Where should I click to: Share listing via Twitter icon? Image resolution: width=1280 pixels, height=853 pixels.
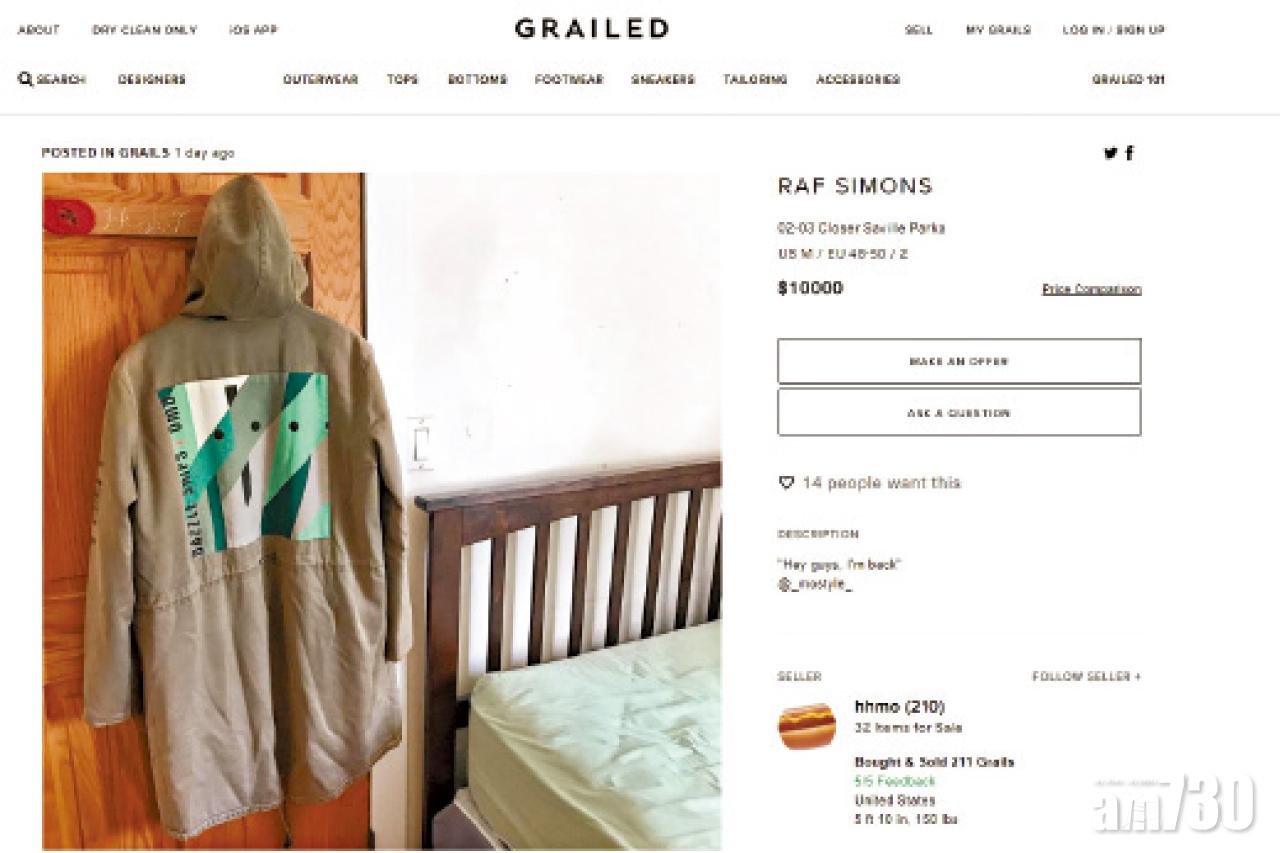coord(1110,153)
